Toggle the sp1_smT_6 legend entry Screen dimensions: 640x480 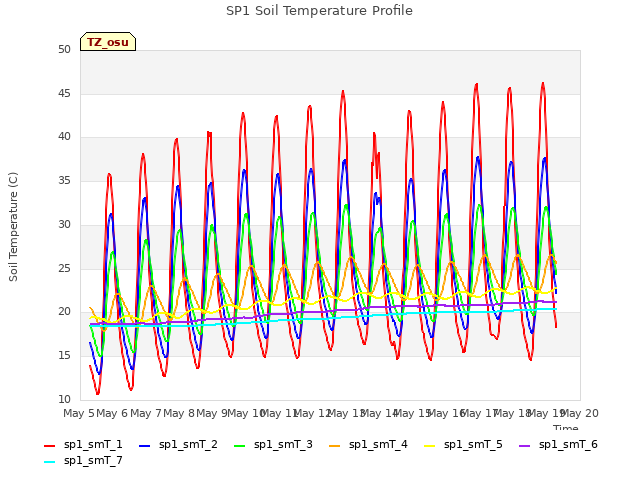pyautogui.click(x=558, y=445)
